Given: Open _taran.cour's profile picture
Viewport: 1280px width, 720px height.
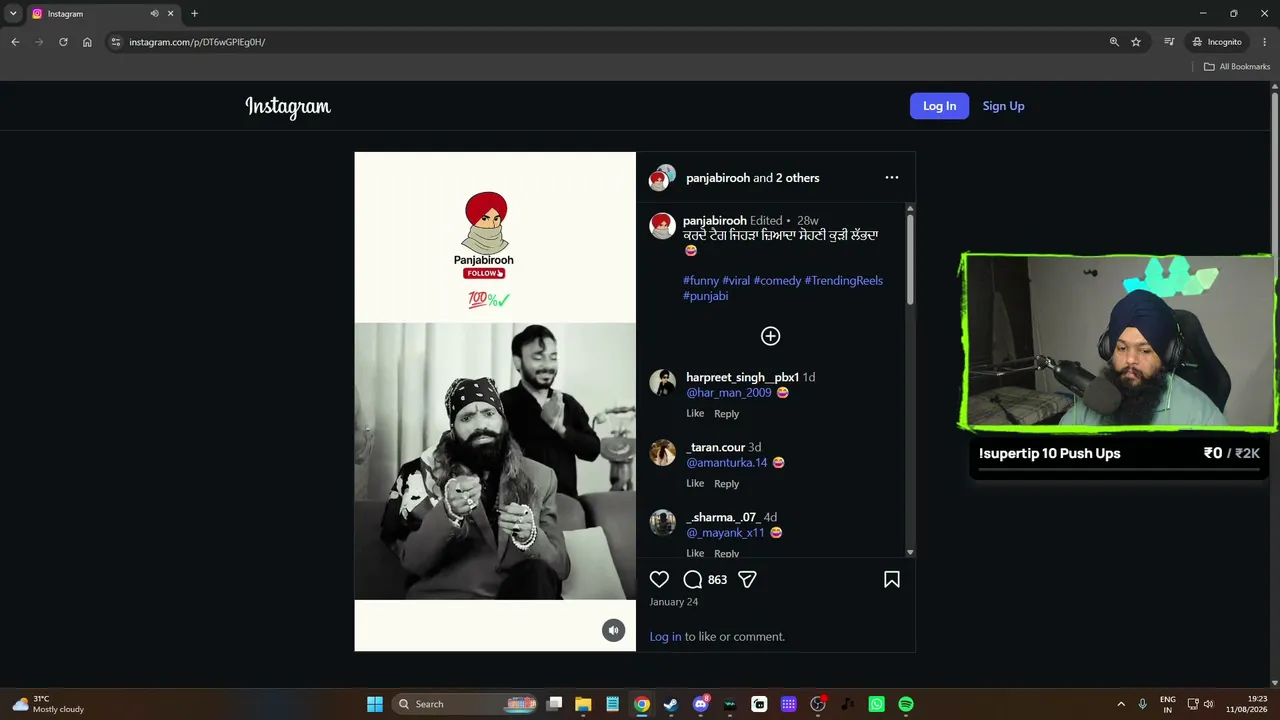Looking at the screenshot, I should click(662, 452).
